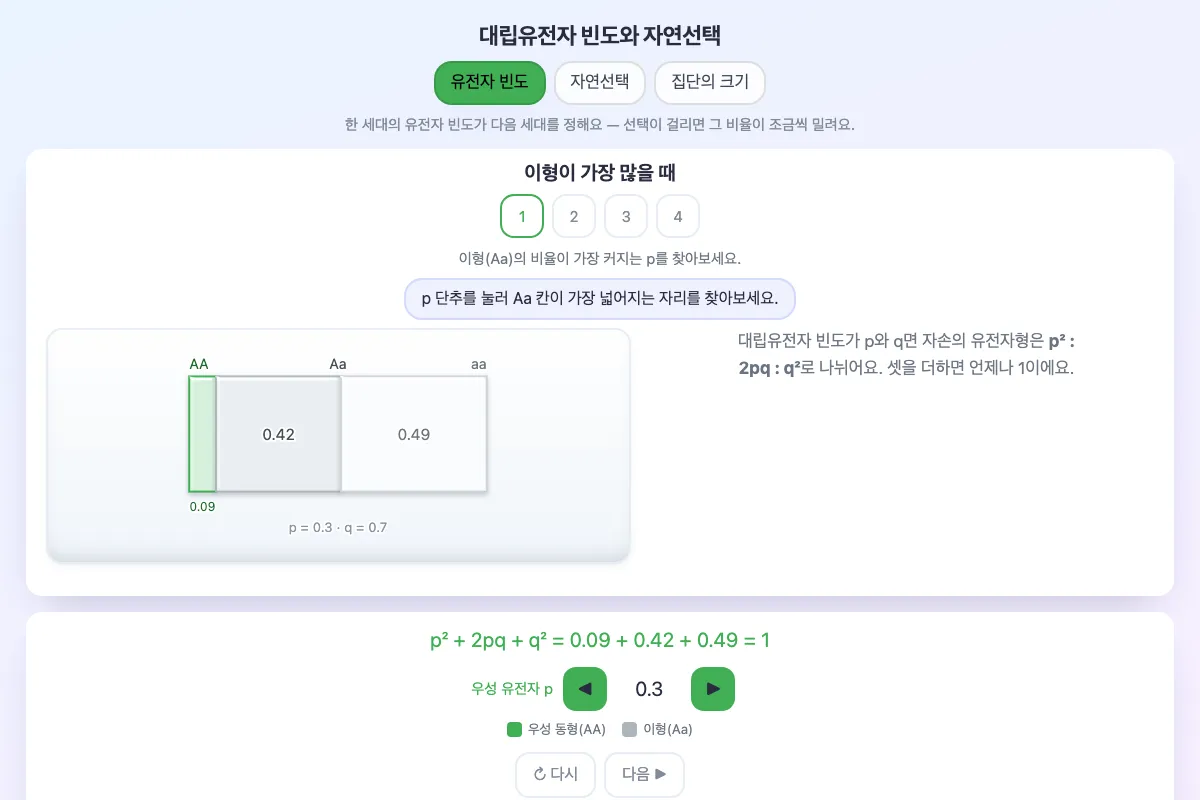This screenshot has height=800, width=1200.
Task: Click the p² + 2pq + q² equation text
Action: [x=600, y=641]
